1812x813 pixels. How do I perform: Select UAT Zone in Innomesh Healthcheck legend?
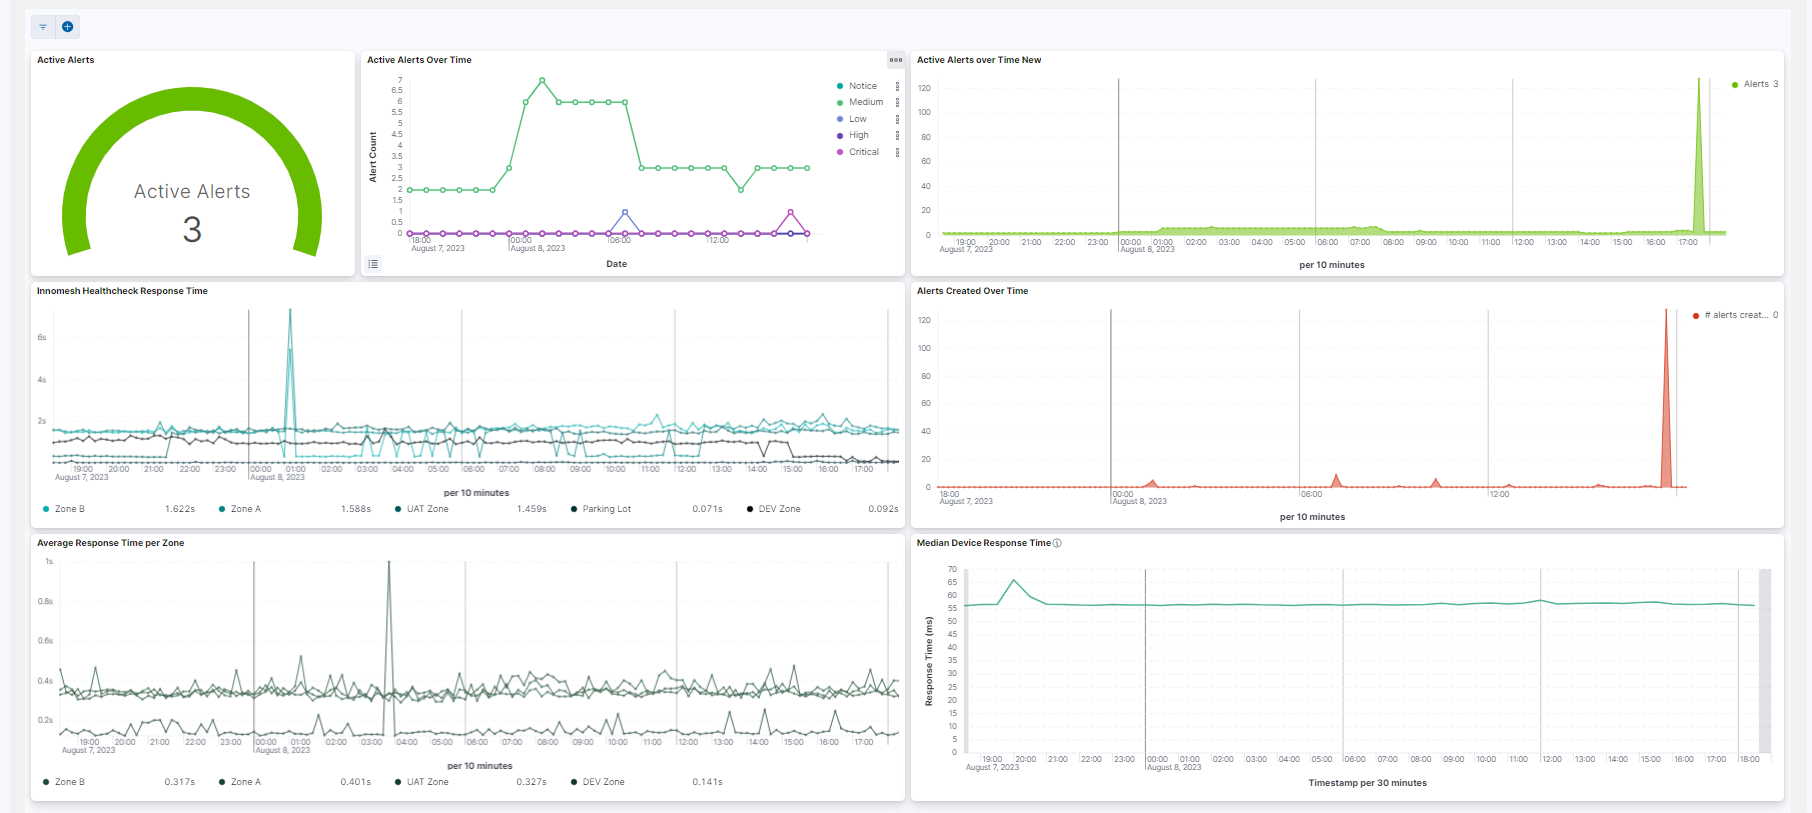tap(427, 509)
